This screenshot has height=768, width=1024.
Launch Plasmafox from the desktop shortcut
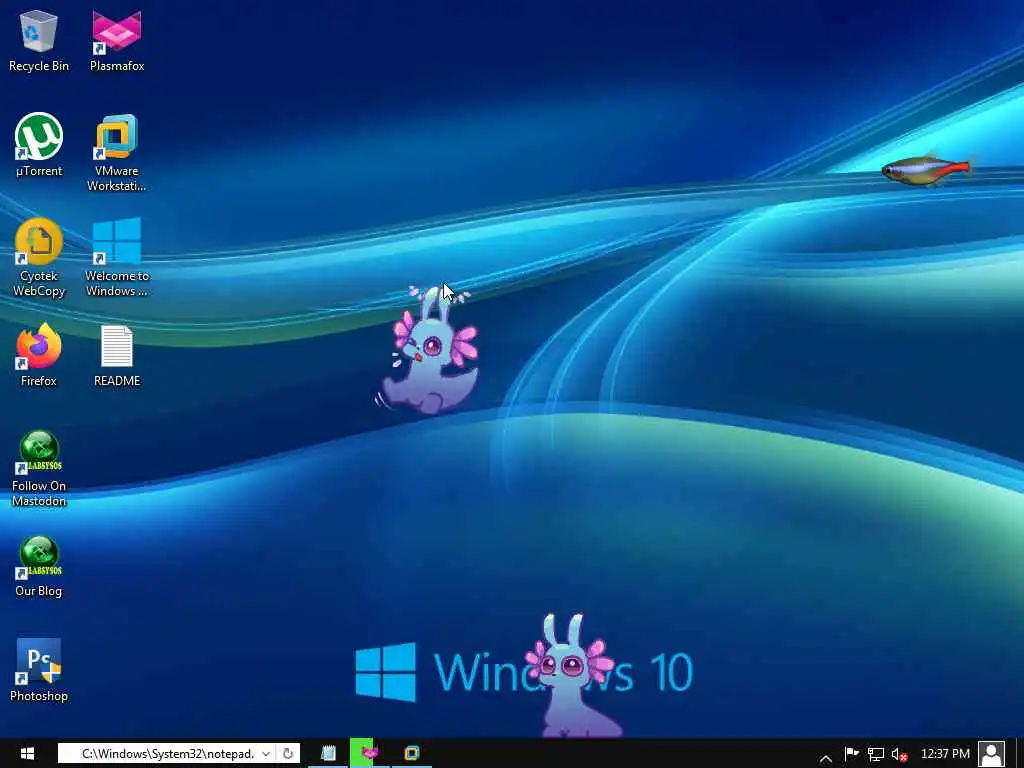[117, 40]
